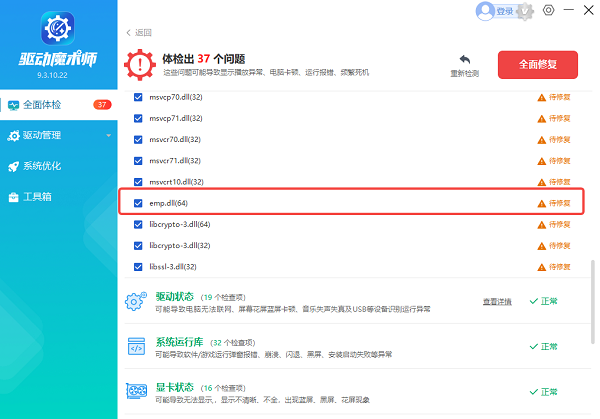Click the 显卡状态 section title
The height and width of the screenshot is (419, 600).
[175, 387]
